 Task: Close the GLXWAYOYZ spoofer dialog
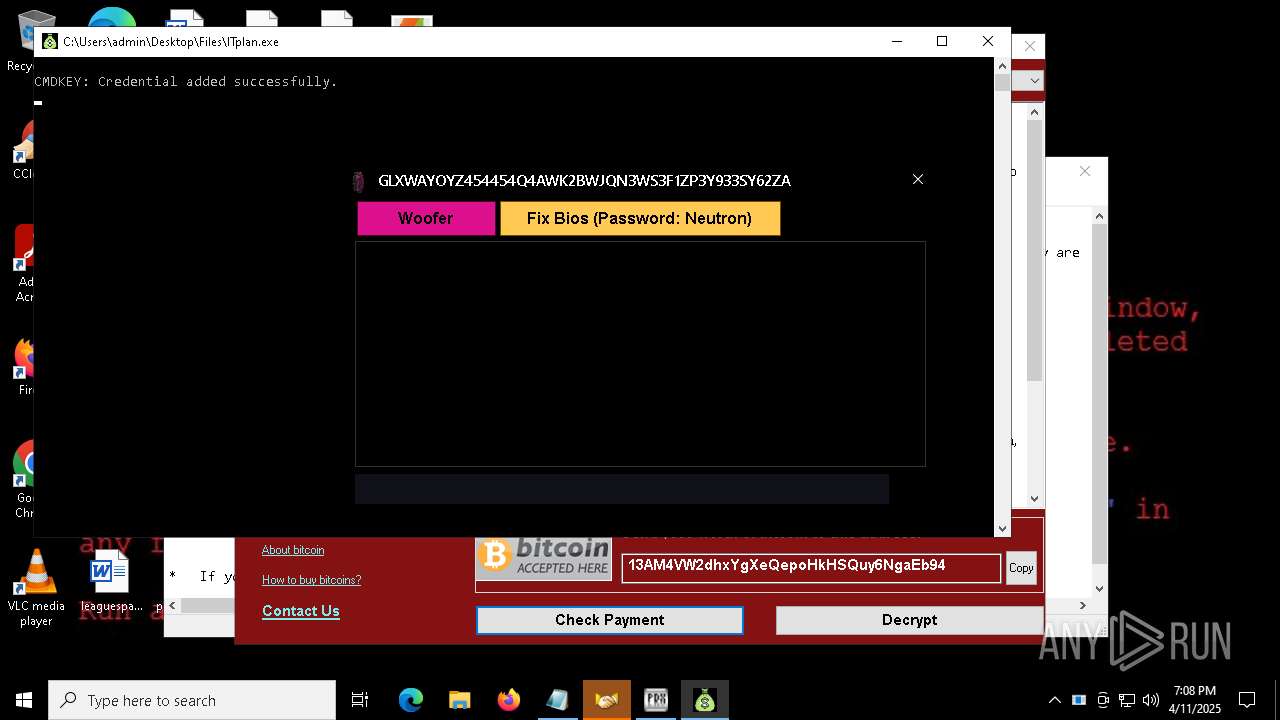tap(918, 179)
